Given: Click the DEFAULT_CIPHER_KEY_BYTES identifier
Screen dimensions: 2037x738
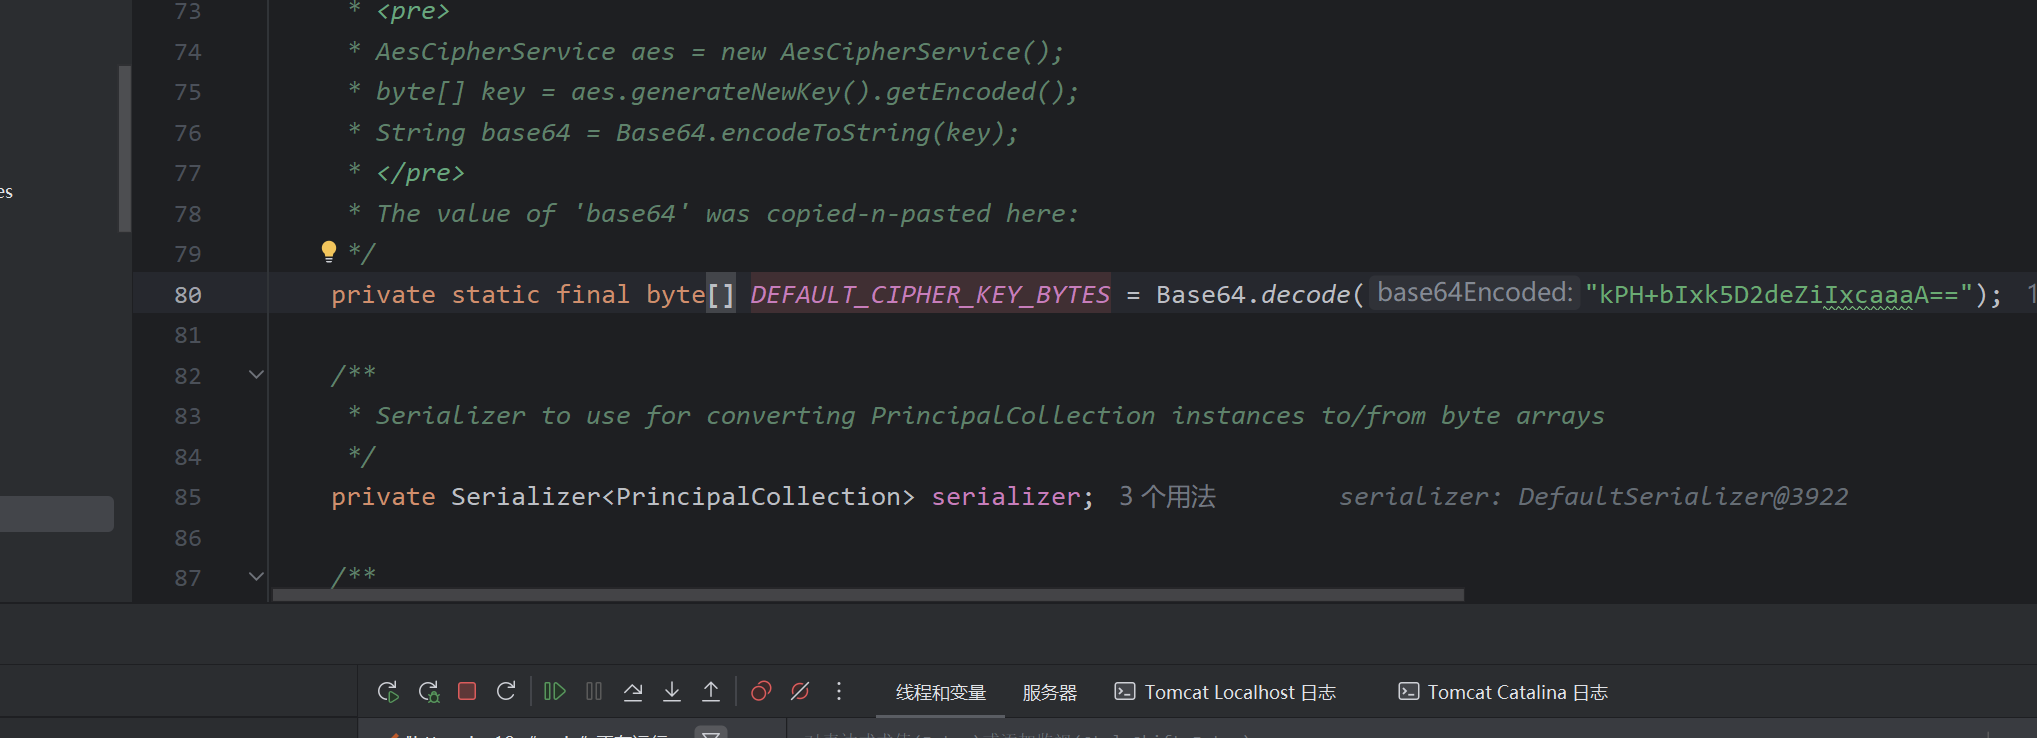Looking at the screenshot, I should click(930, 294).
